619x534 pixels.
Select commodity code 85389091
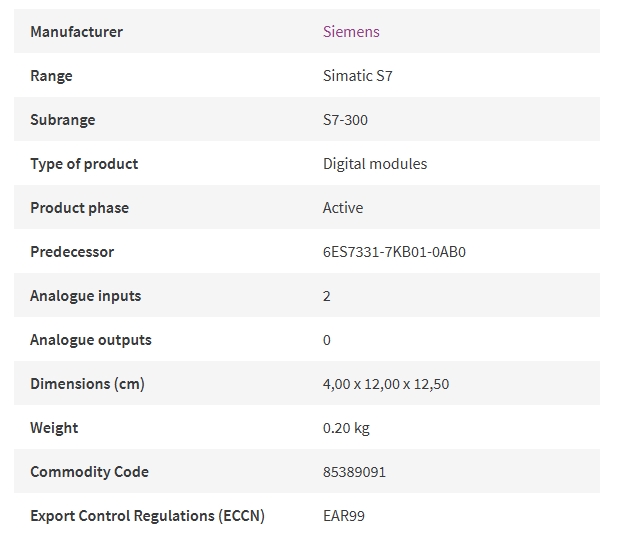pos(354,472)
